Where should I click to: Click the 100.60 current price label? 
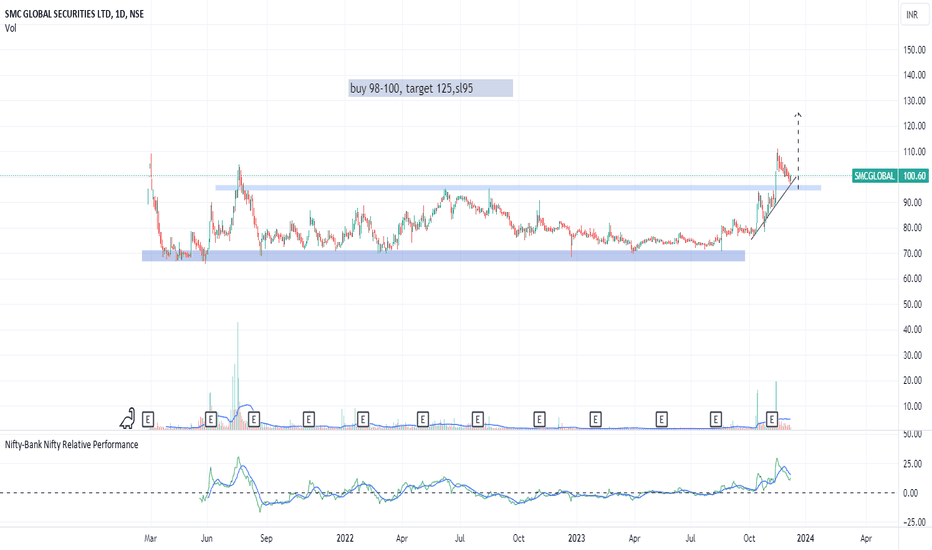click(x=914, y=176)
